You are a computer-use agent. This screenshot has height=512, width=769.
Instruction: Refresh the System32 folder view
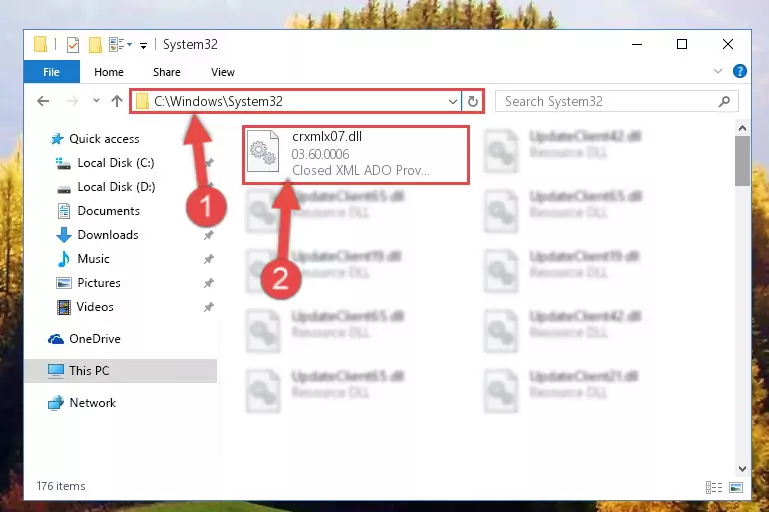pos(472,102)
